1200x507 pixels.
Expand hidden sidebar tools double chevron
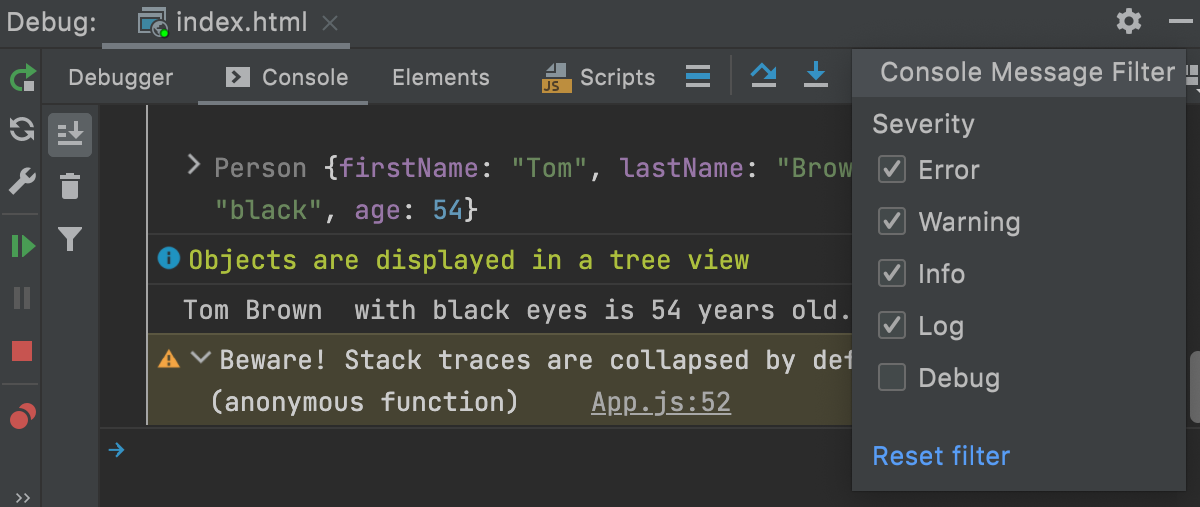coord(22,497)
